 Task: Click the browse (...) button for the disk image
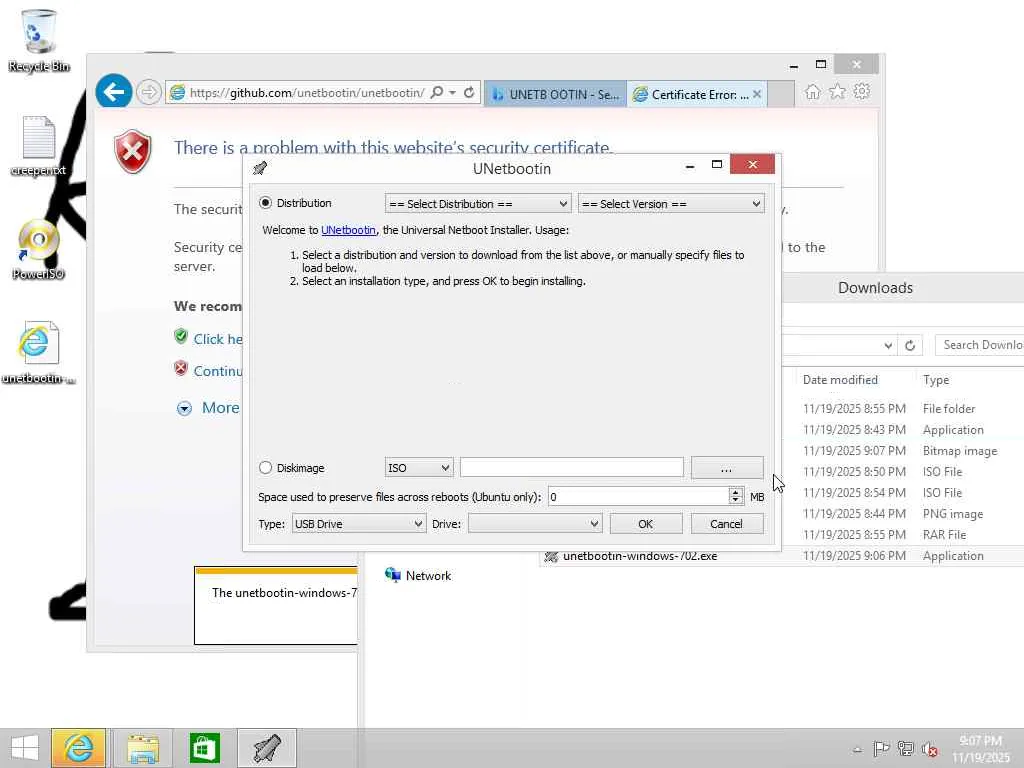727,468
